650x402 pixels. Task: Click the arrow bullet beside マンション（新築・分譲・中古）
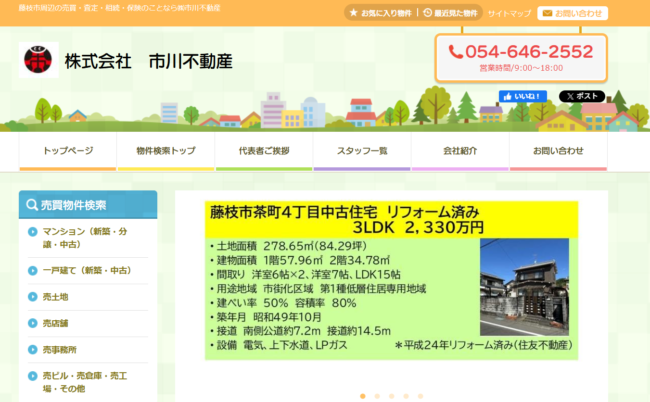tap(32, 232)
